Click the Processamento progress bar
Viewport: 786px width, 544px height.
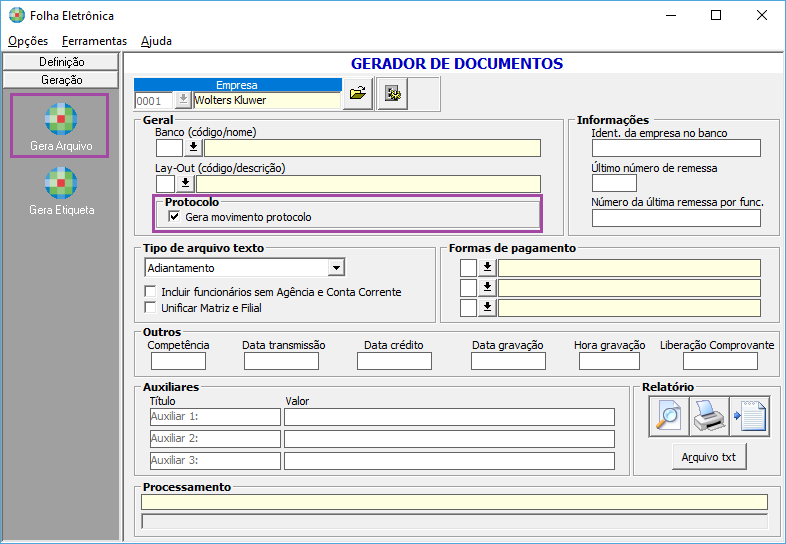tap(454, 521)
